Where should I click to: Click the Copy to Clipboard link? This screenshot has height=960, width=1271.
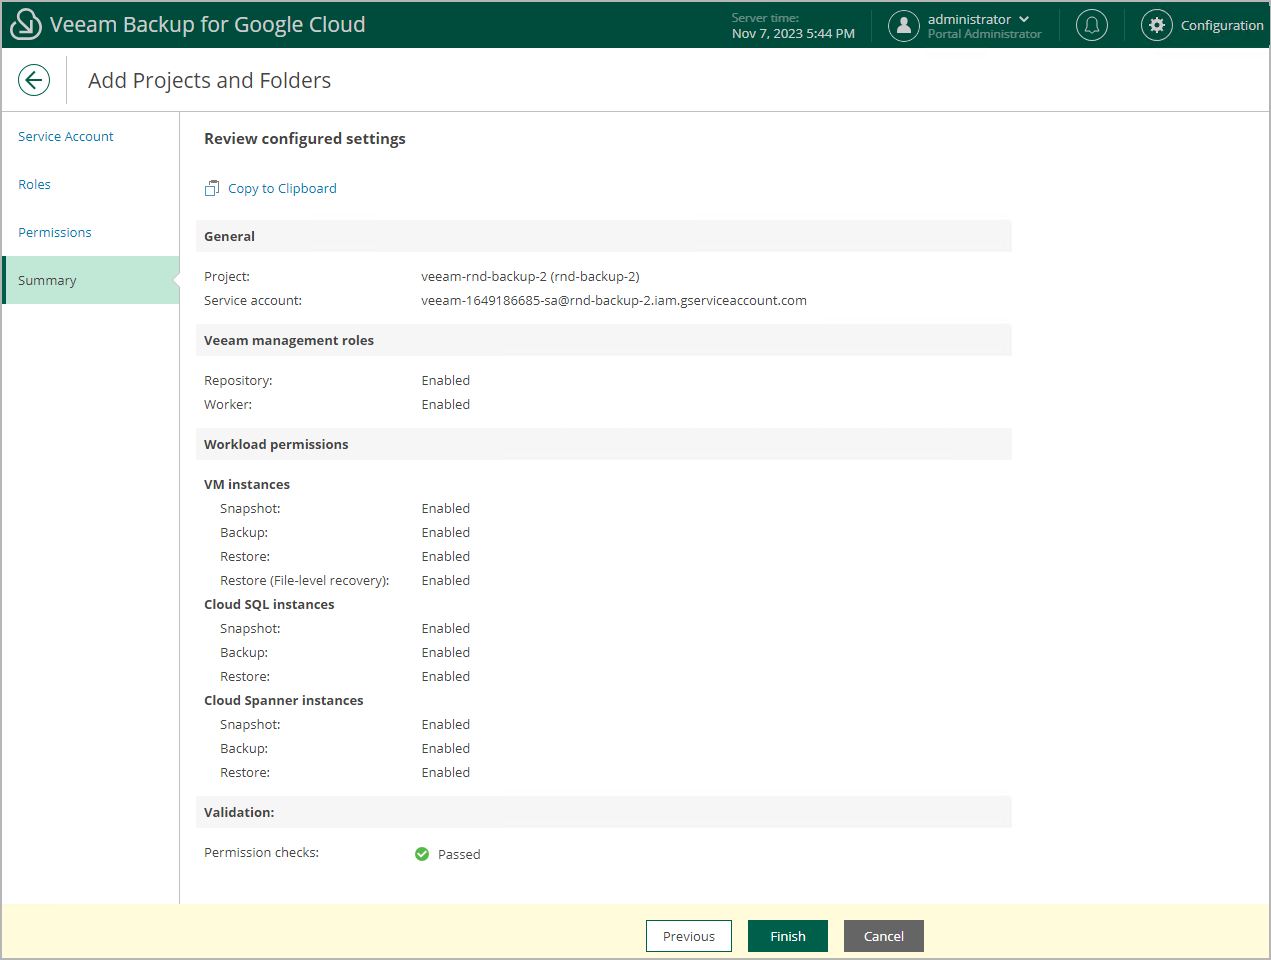(x=282, y=188)
